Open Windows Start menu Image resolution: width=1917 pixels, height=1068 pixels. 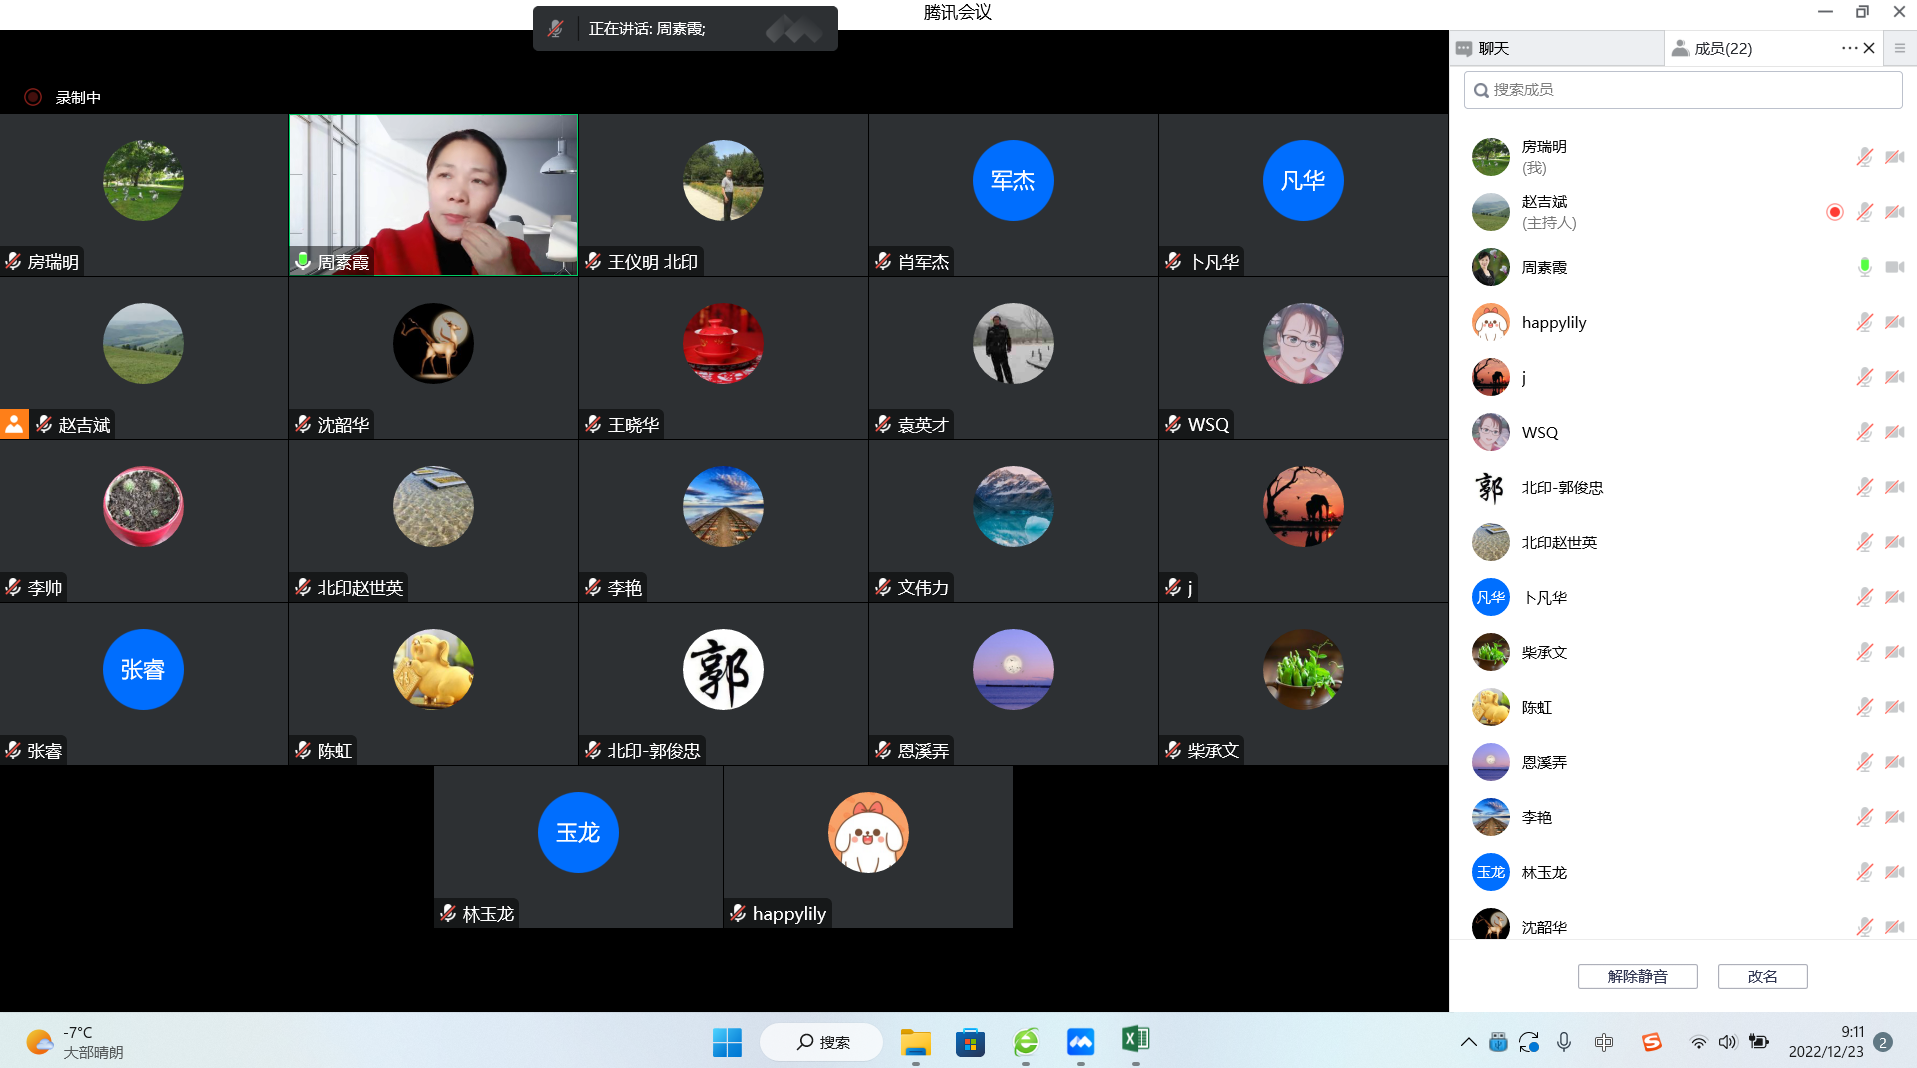coord(727,1042)
